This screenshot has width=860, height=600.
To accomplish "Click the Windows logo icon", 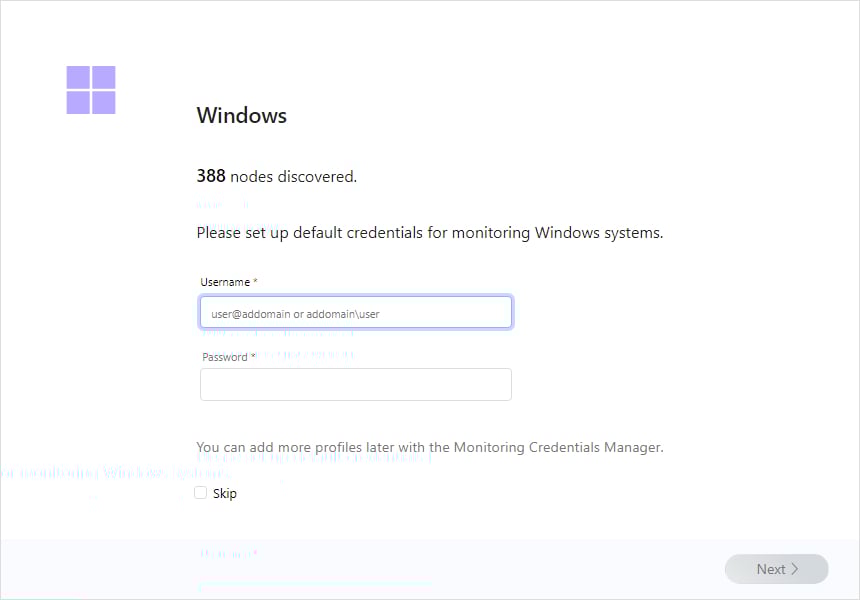I will click(x=91, y=90).
